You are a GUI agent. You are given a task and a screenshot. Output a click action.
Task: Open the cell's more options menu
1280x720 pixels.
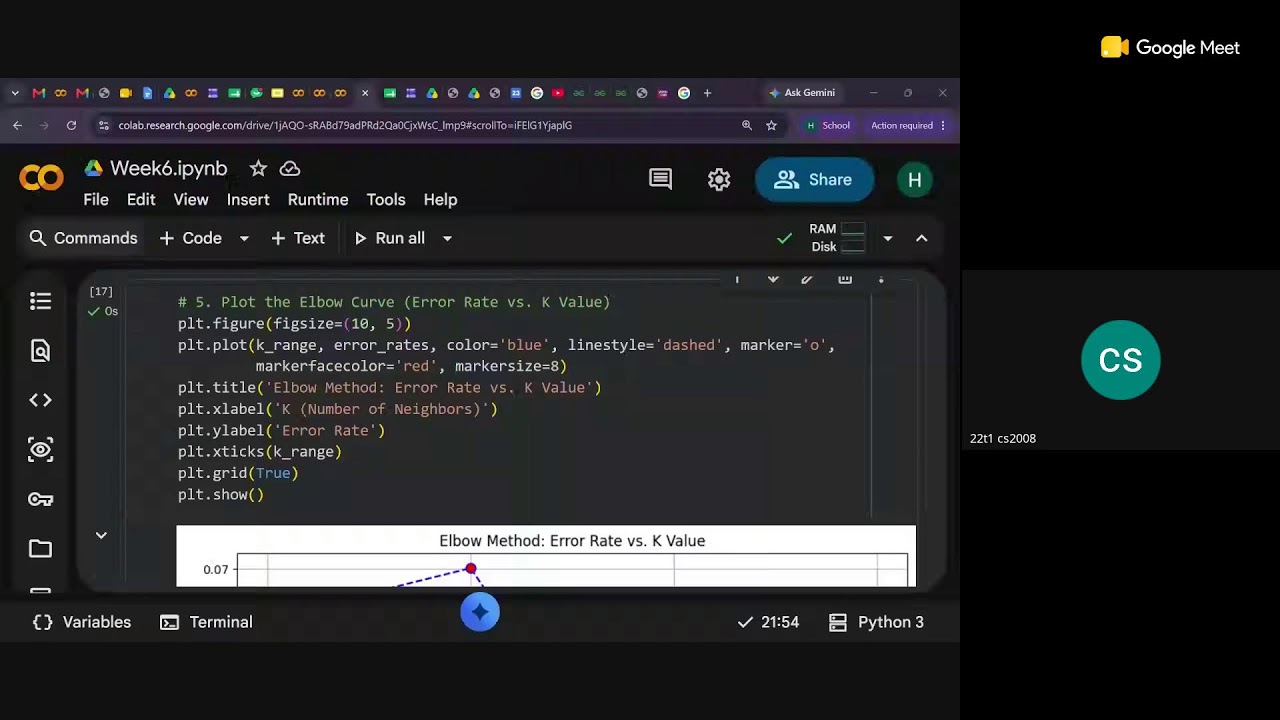coord(881,279)
